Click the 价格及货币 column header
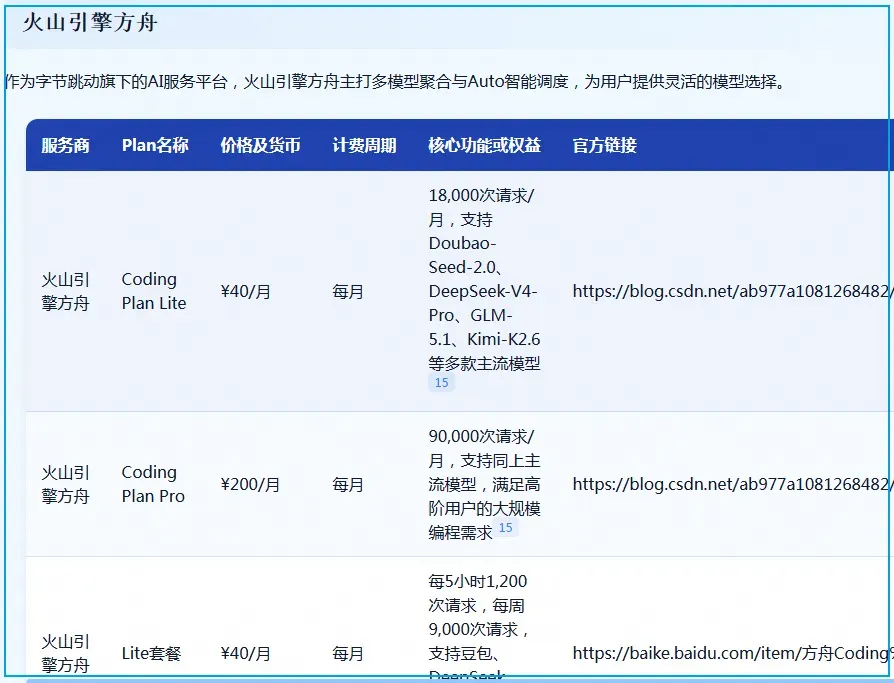Image resolution: width=894 pixels, height=683 pixels. (x=261, y=145)
